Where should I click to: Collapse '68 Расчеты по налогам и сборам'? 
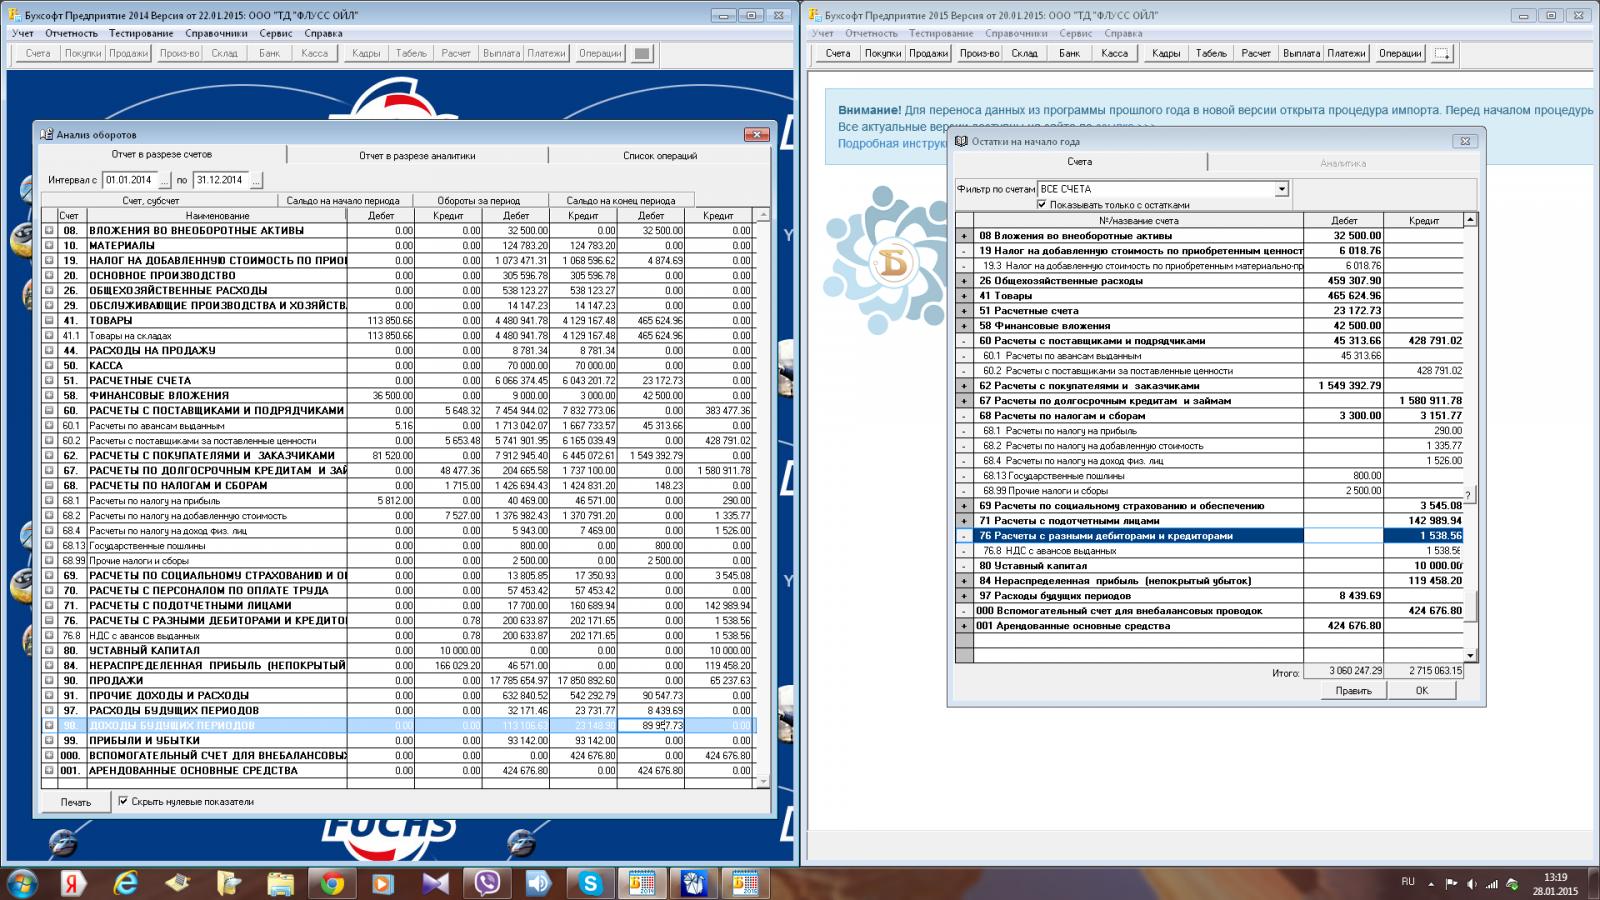click(x=964, y=416)
